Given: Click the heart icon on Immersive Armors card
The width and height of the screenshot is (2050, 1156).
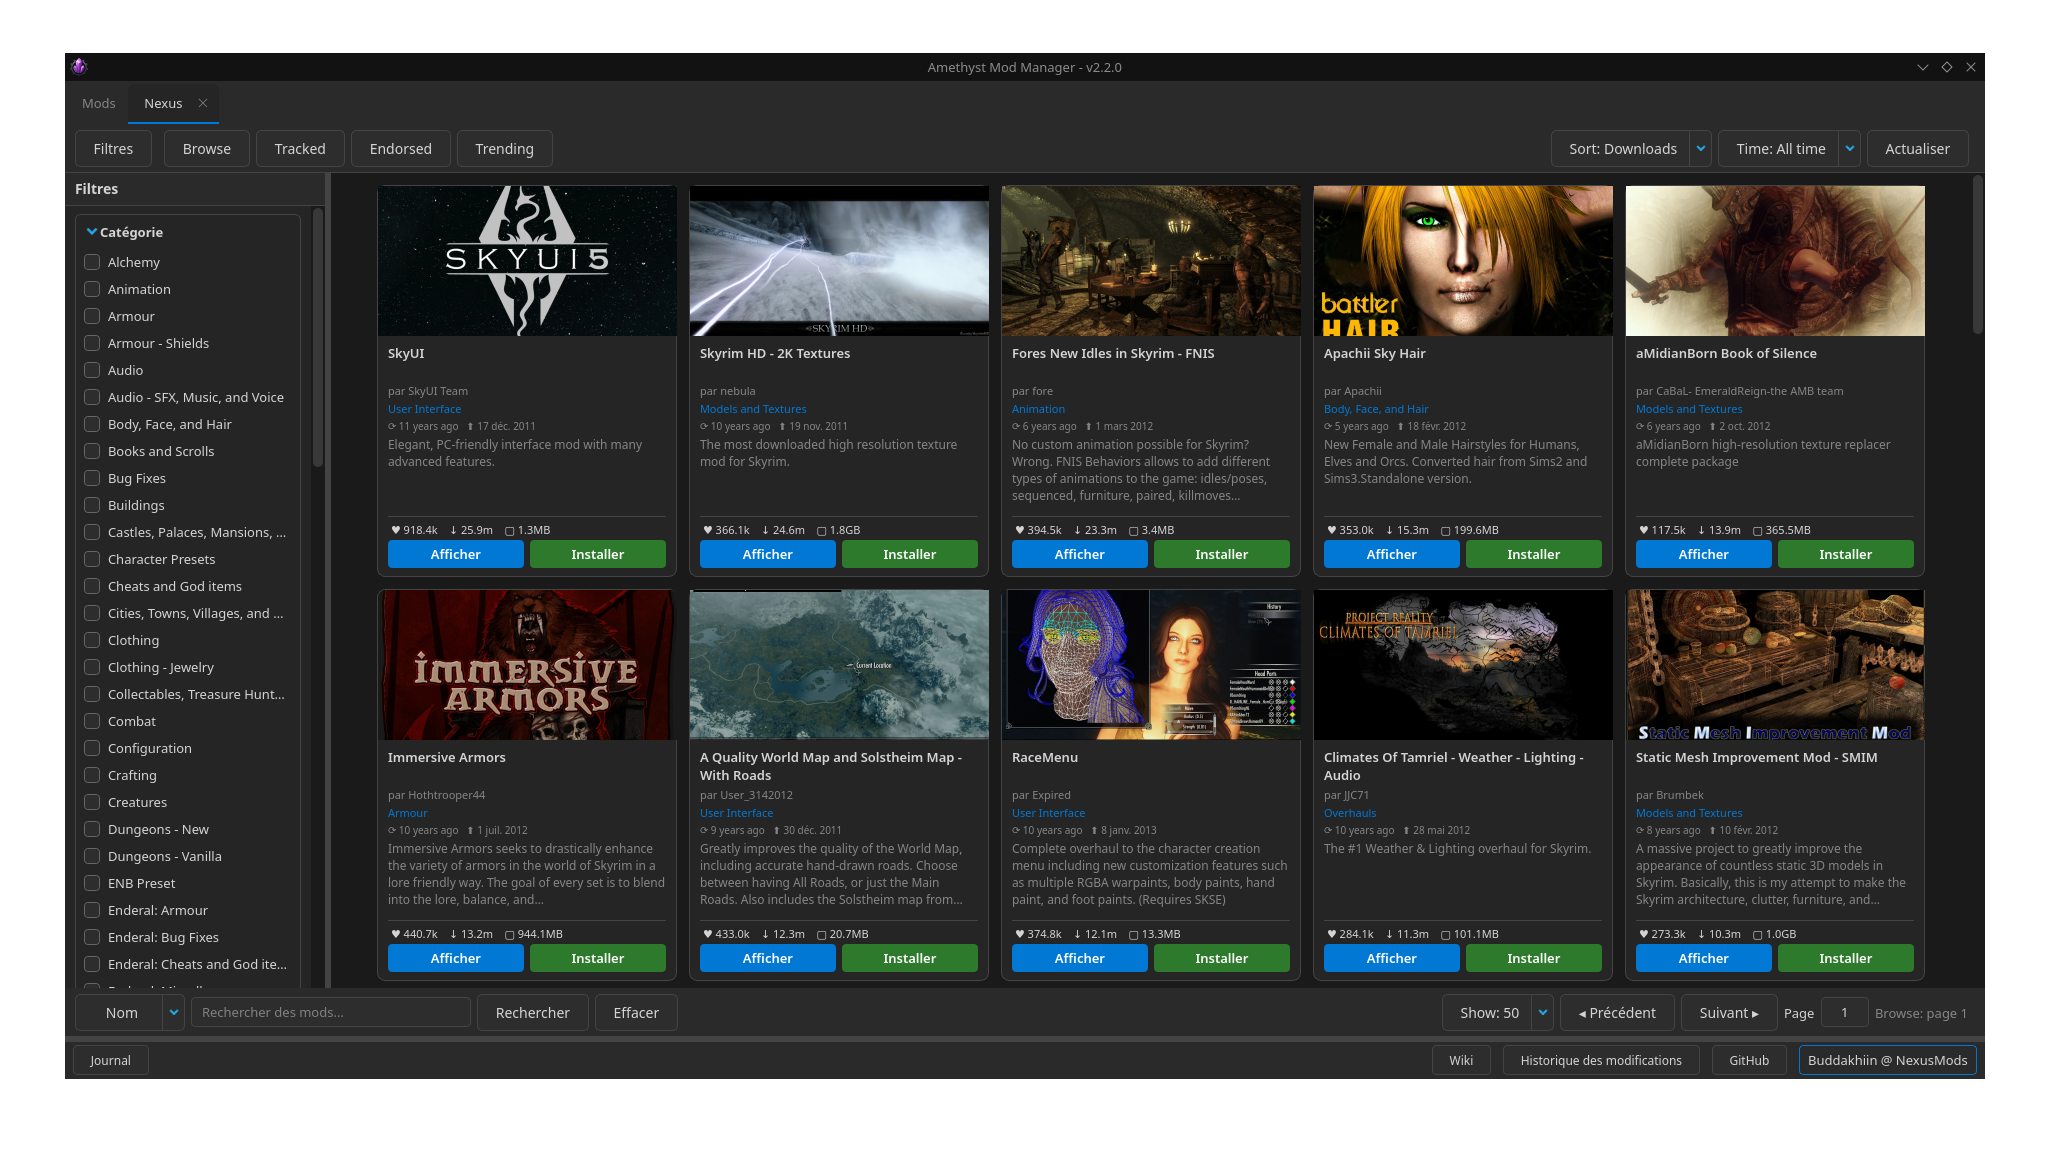Looking at the screenshot, I should (x=395, y=934).
